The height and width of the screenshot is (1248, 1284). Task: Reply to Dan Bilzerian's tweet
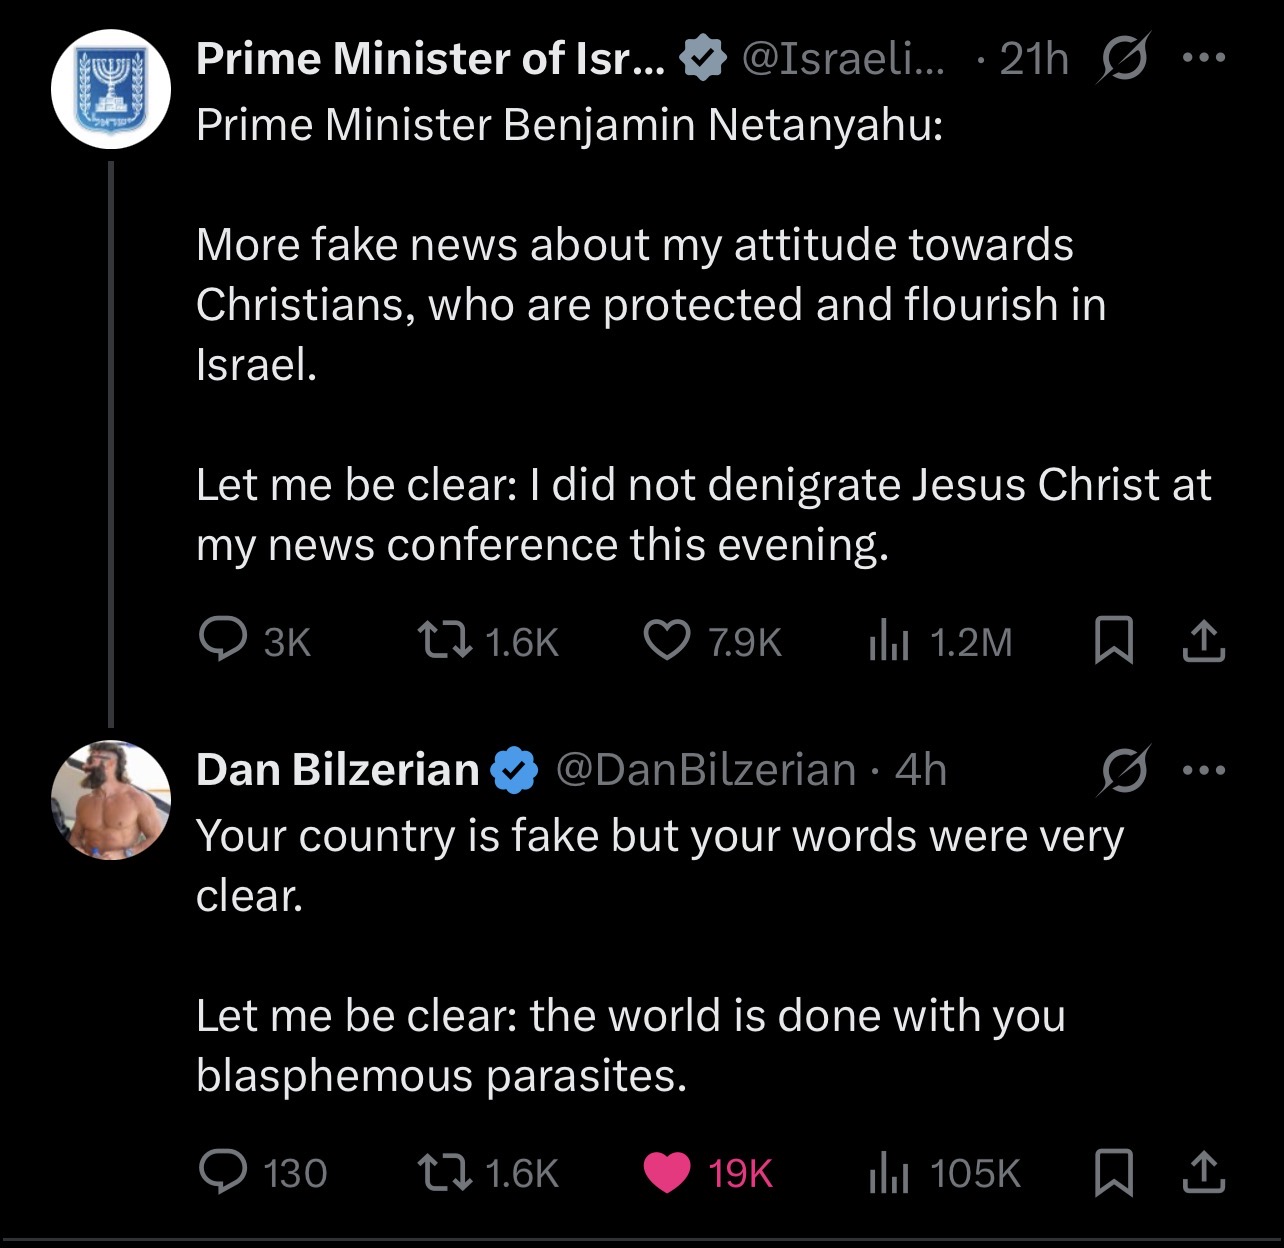point(223,1172)
